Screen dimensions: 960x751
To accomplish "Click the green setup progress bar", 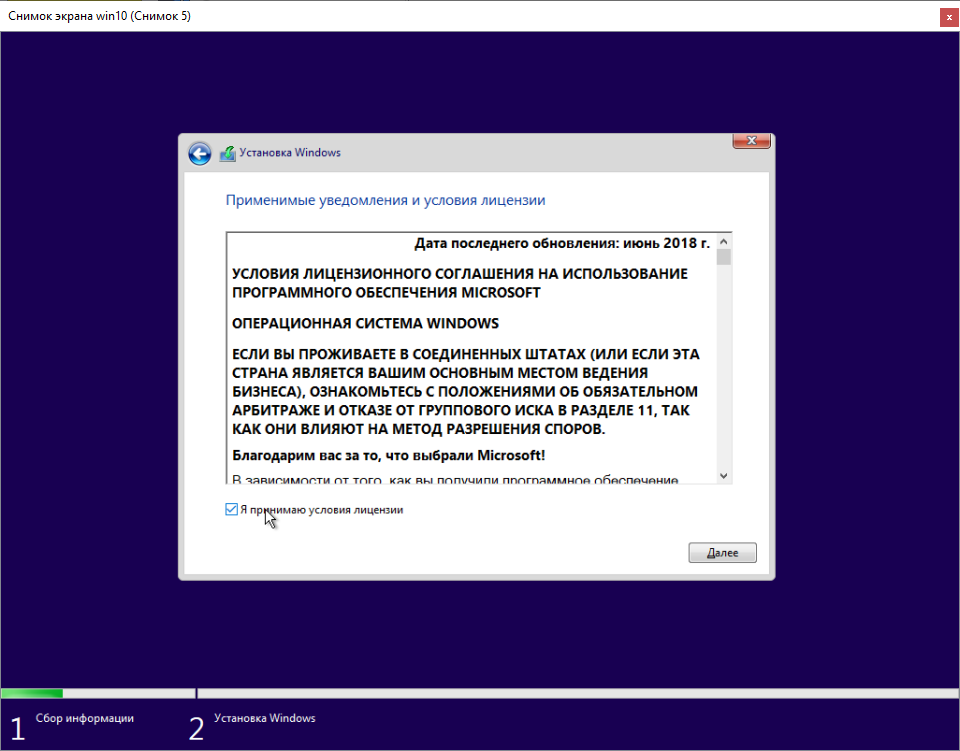I will pyautogui.click(x=32, y=693).
